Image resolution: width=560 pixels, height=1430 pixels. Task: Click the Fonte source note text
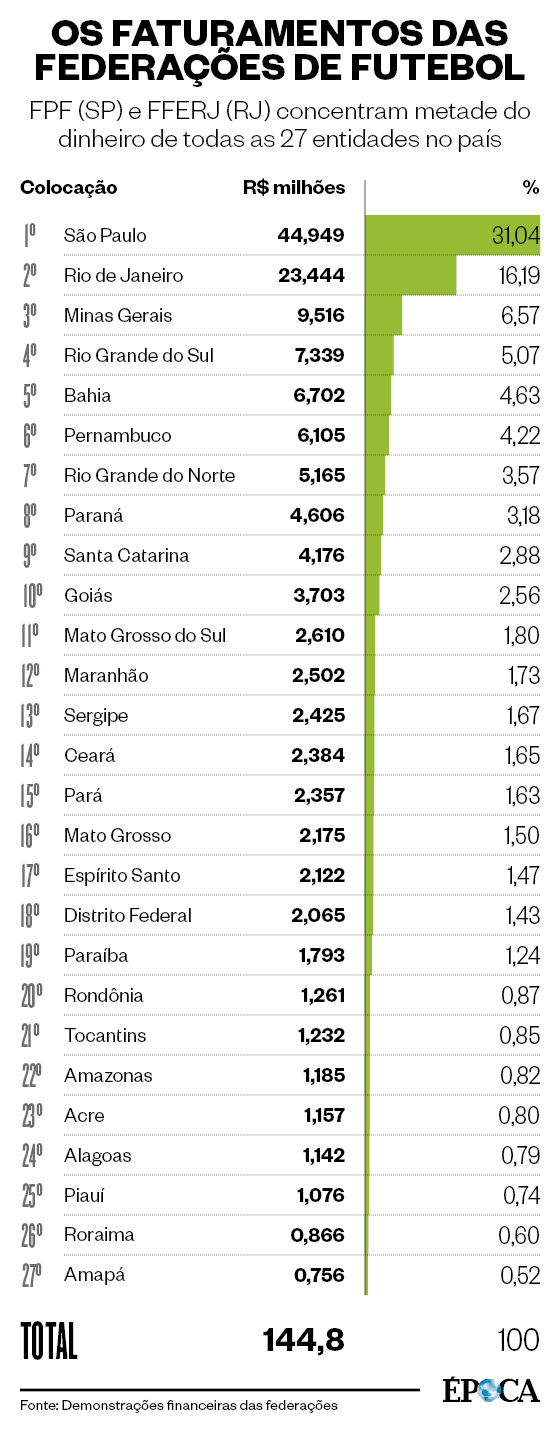(179, 1405)
